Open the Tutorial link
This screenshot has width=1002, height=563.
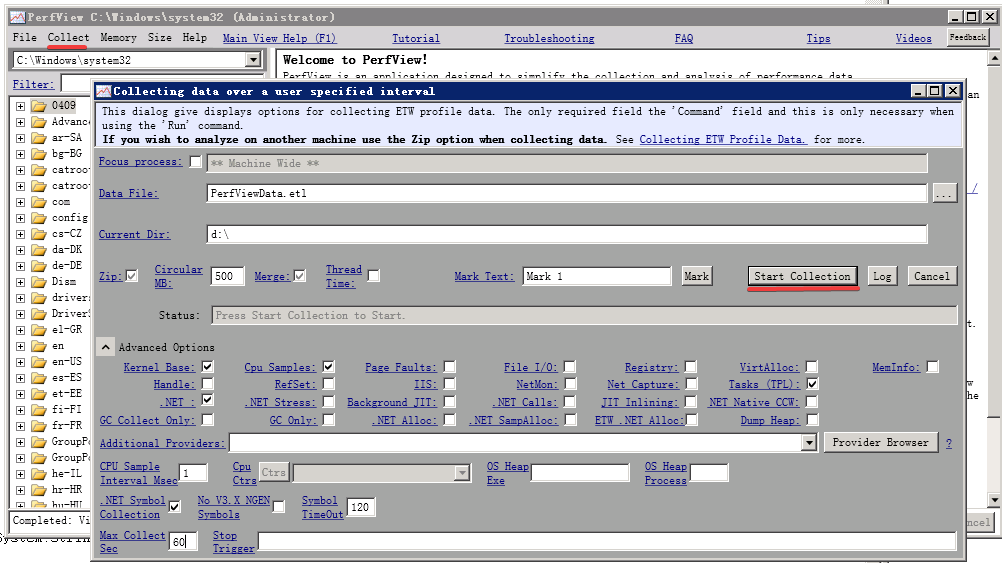416,38
